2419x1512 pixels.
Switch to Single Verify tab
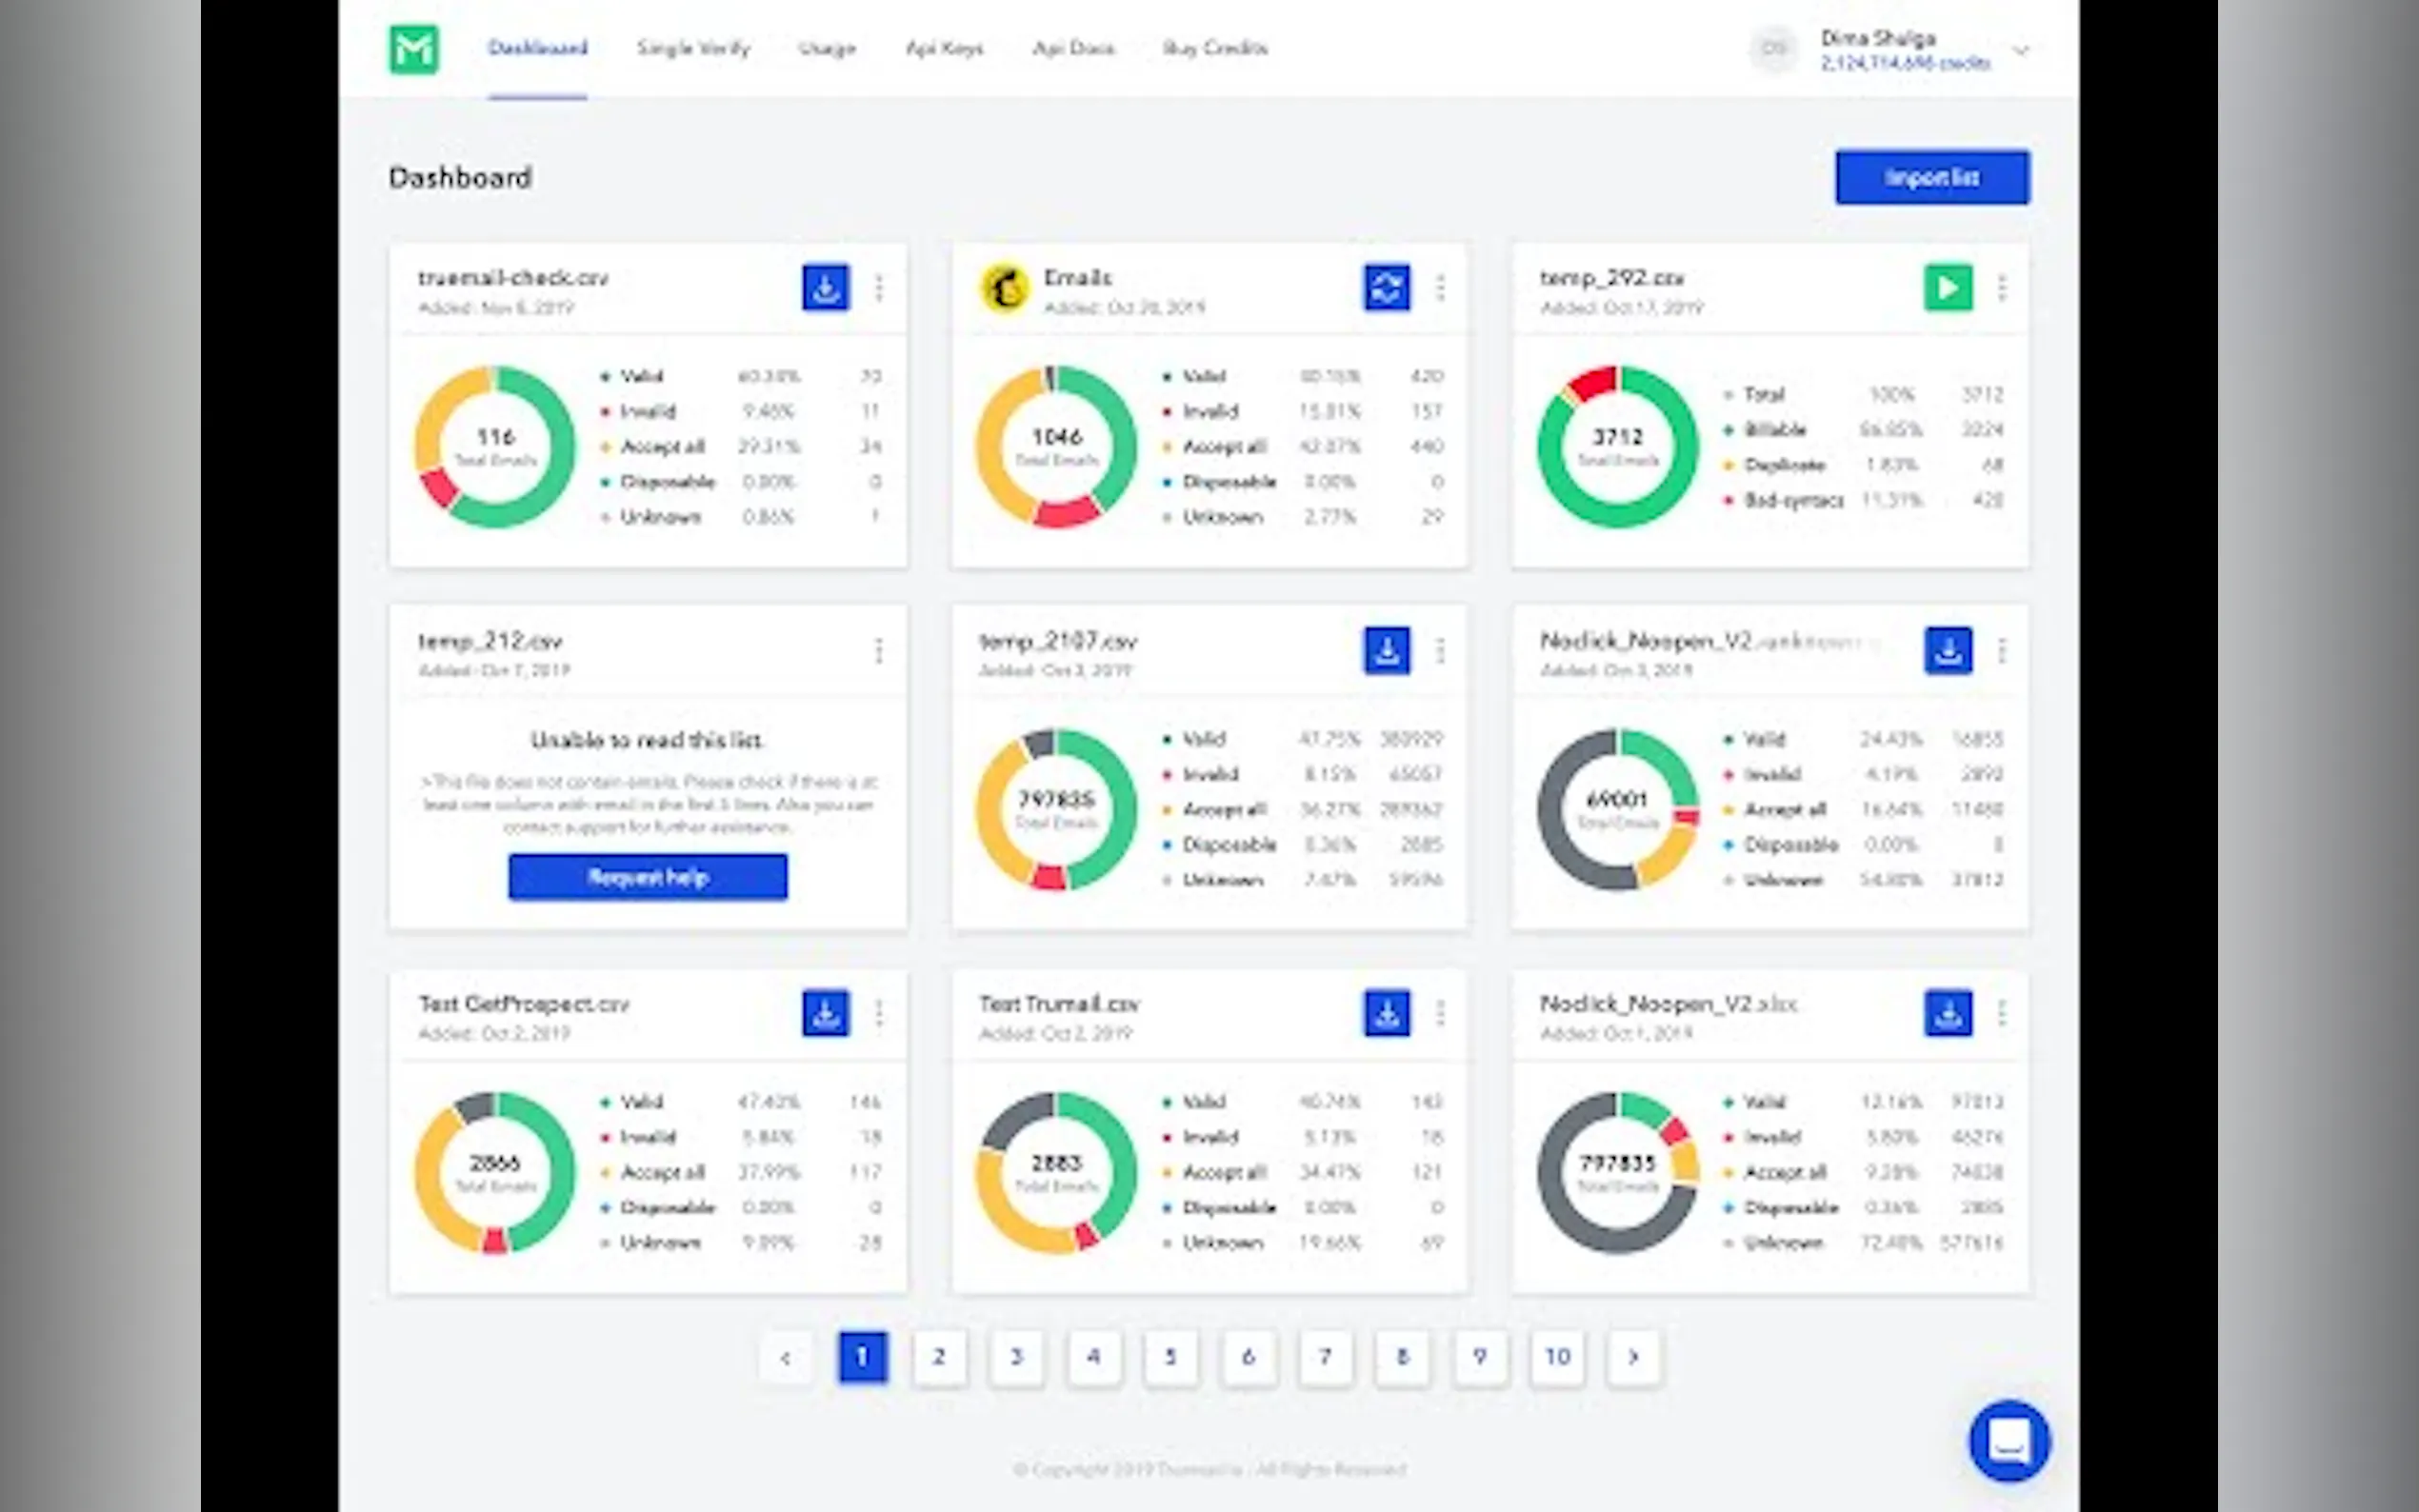click(693, 48)
